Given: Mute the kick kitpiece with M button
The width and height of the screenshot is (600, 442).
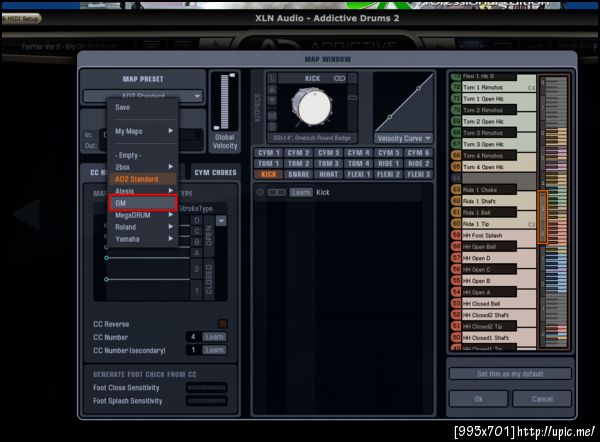Looking at the screenshot, I should (272, 115).
